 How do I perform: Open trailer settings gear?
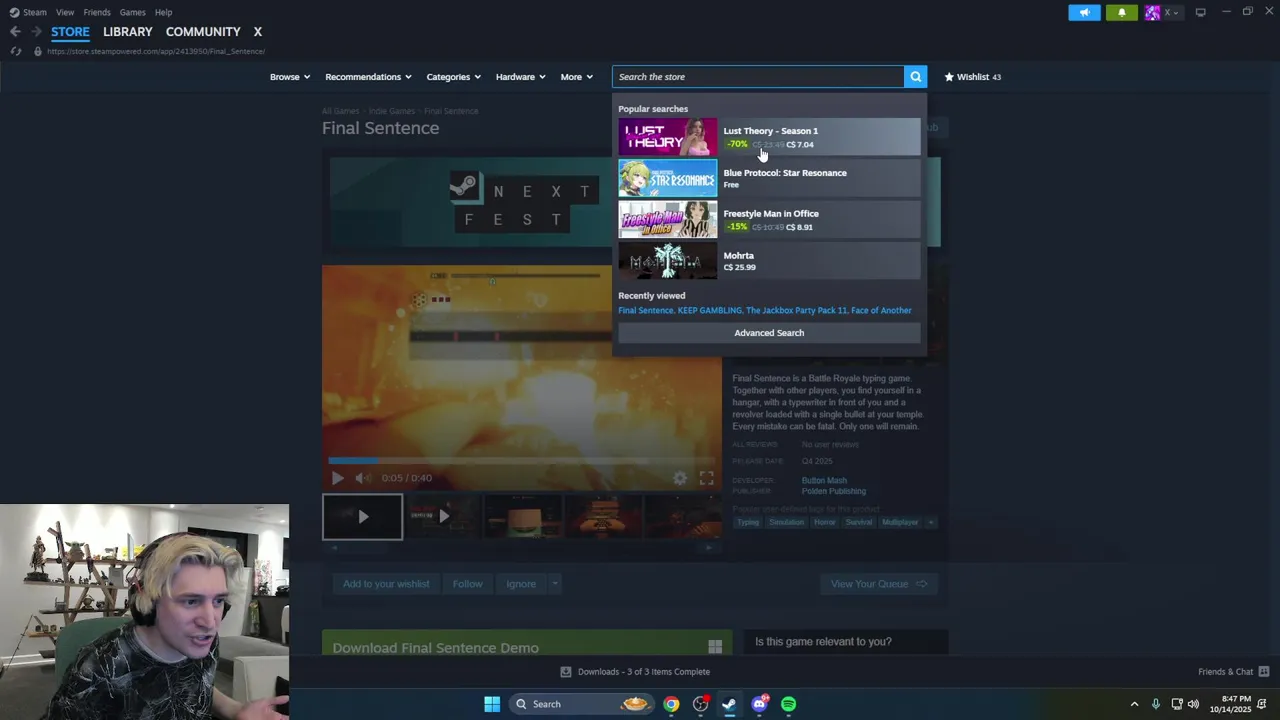[680, 478]
